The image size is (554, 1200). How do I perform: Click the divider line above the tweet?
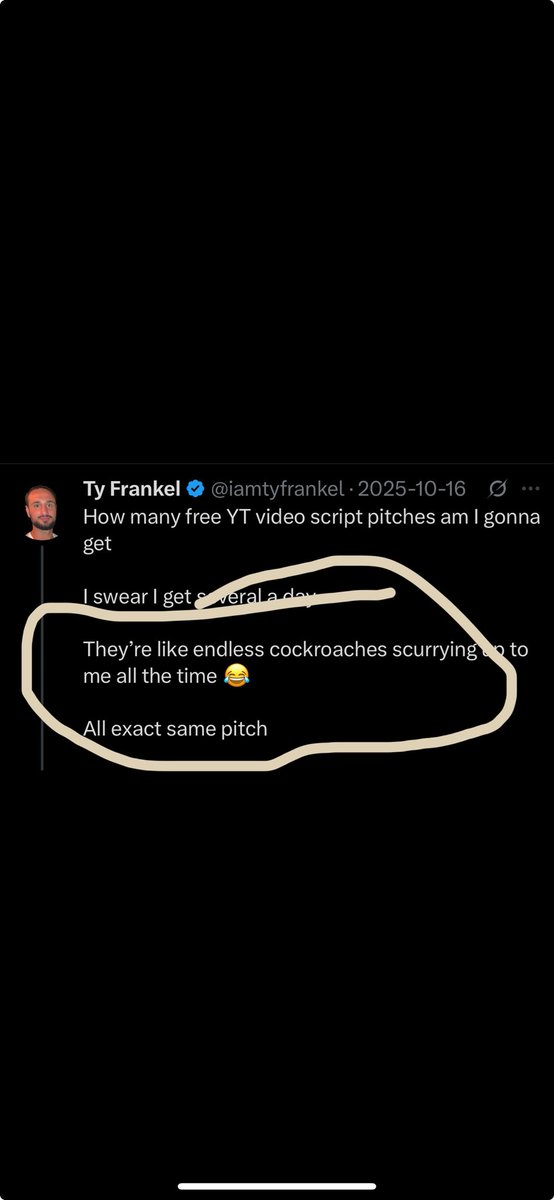click(277, 463)
